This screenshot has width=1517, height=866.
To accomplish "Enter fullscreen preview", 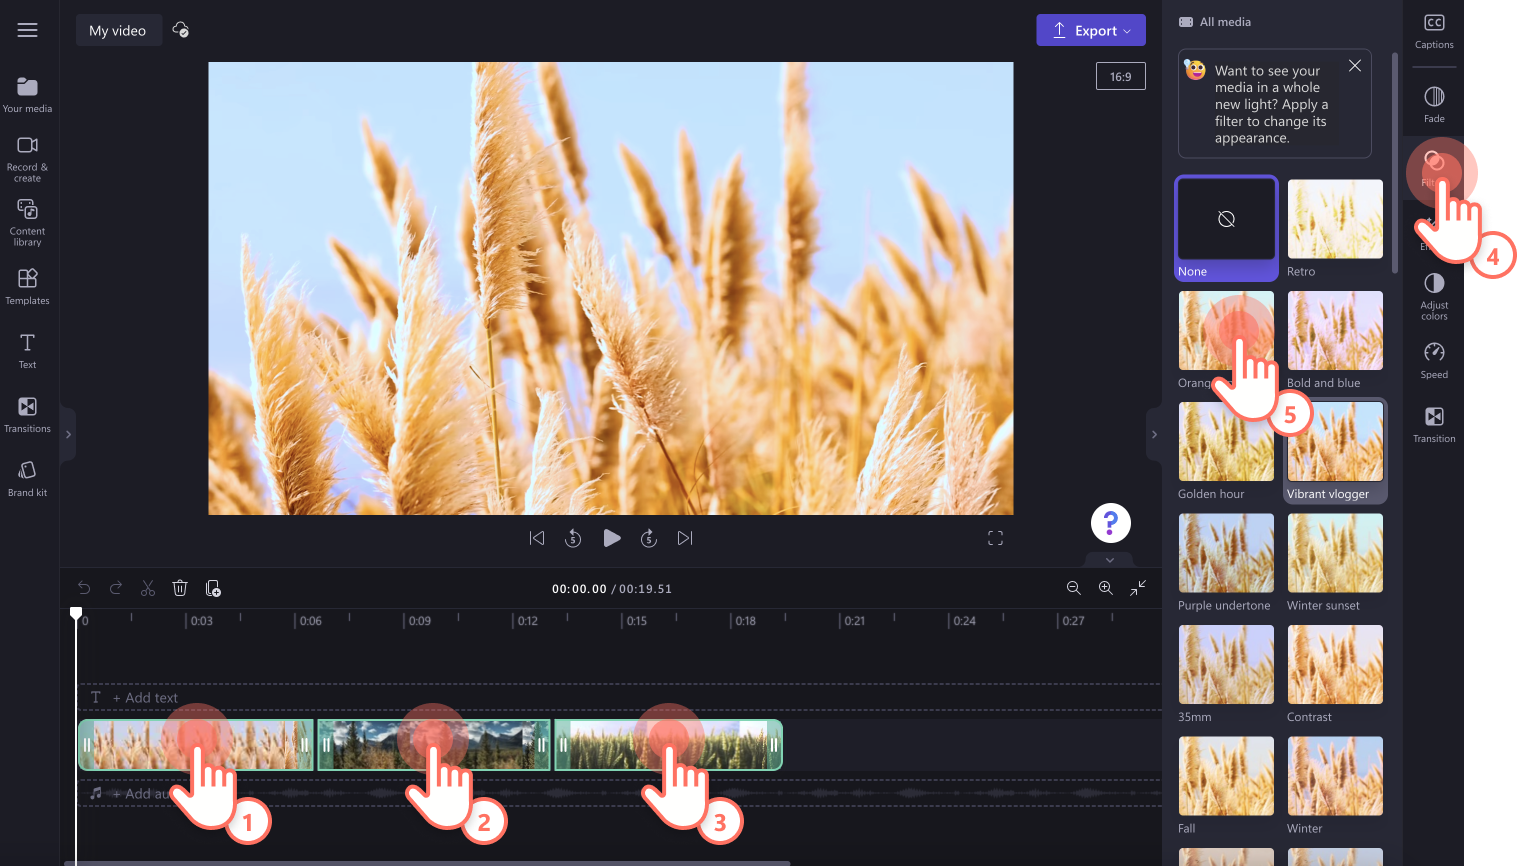I will [x=995, y=538].
